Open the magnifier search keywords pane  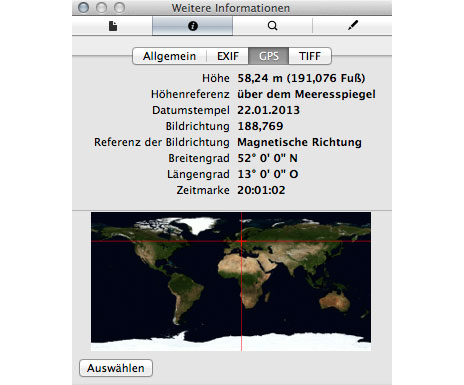pyautogui.click(x=272, y=26)
